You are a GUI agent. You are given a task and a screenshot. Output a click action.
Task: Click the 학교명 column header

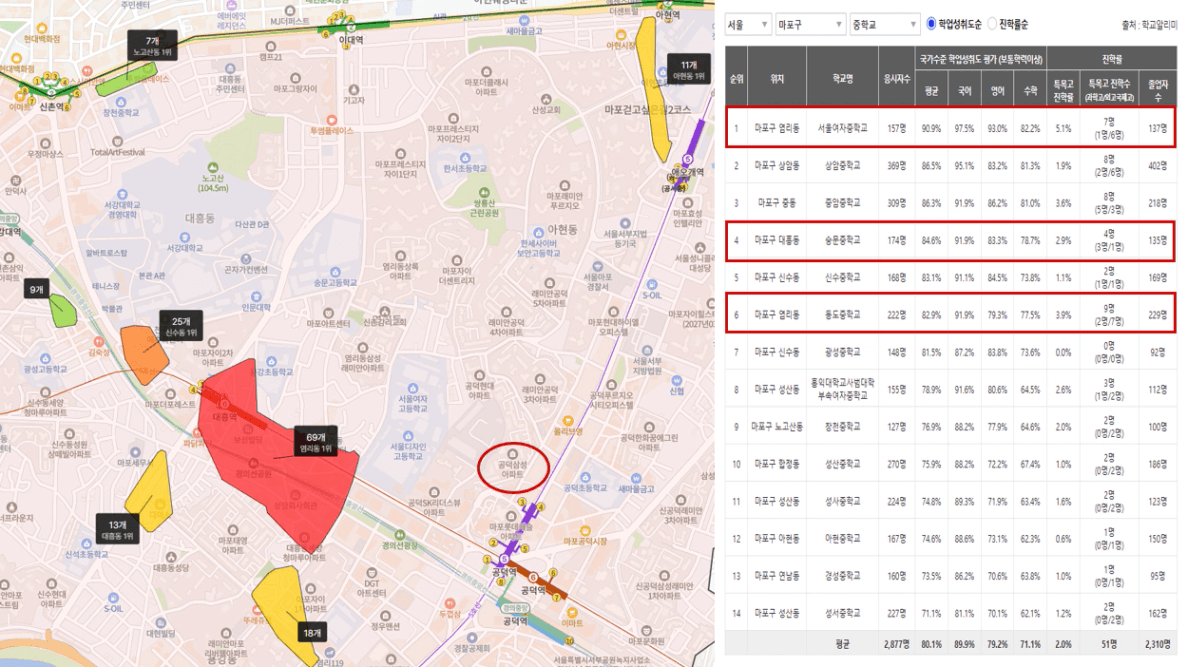tap(843, 79)
